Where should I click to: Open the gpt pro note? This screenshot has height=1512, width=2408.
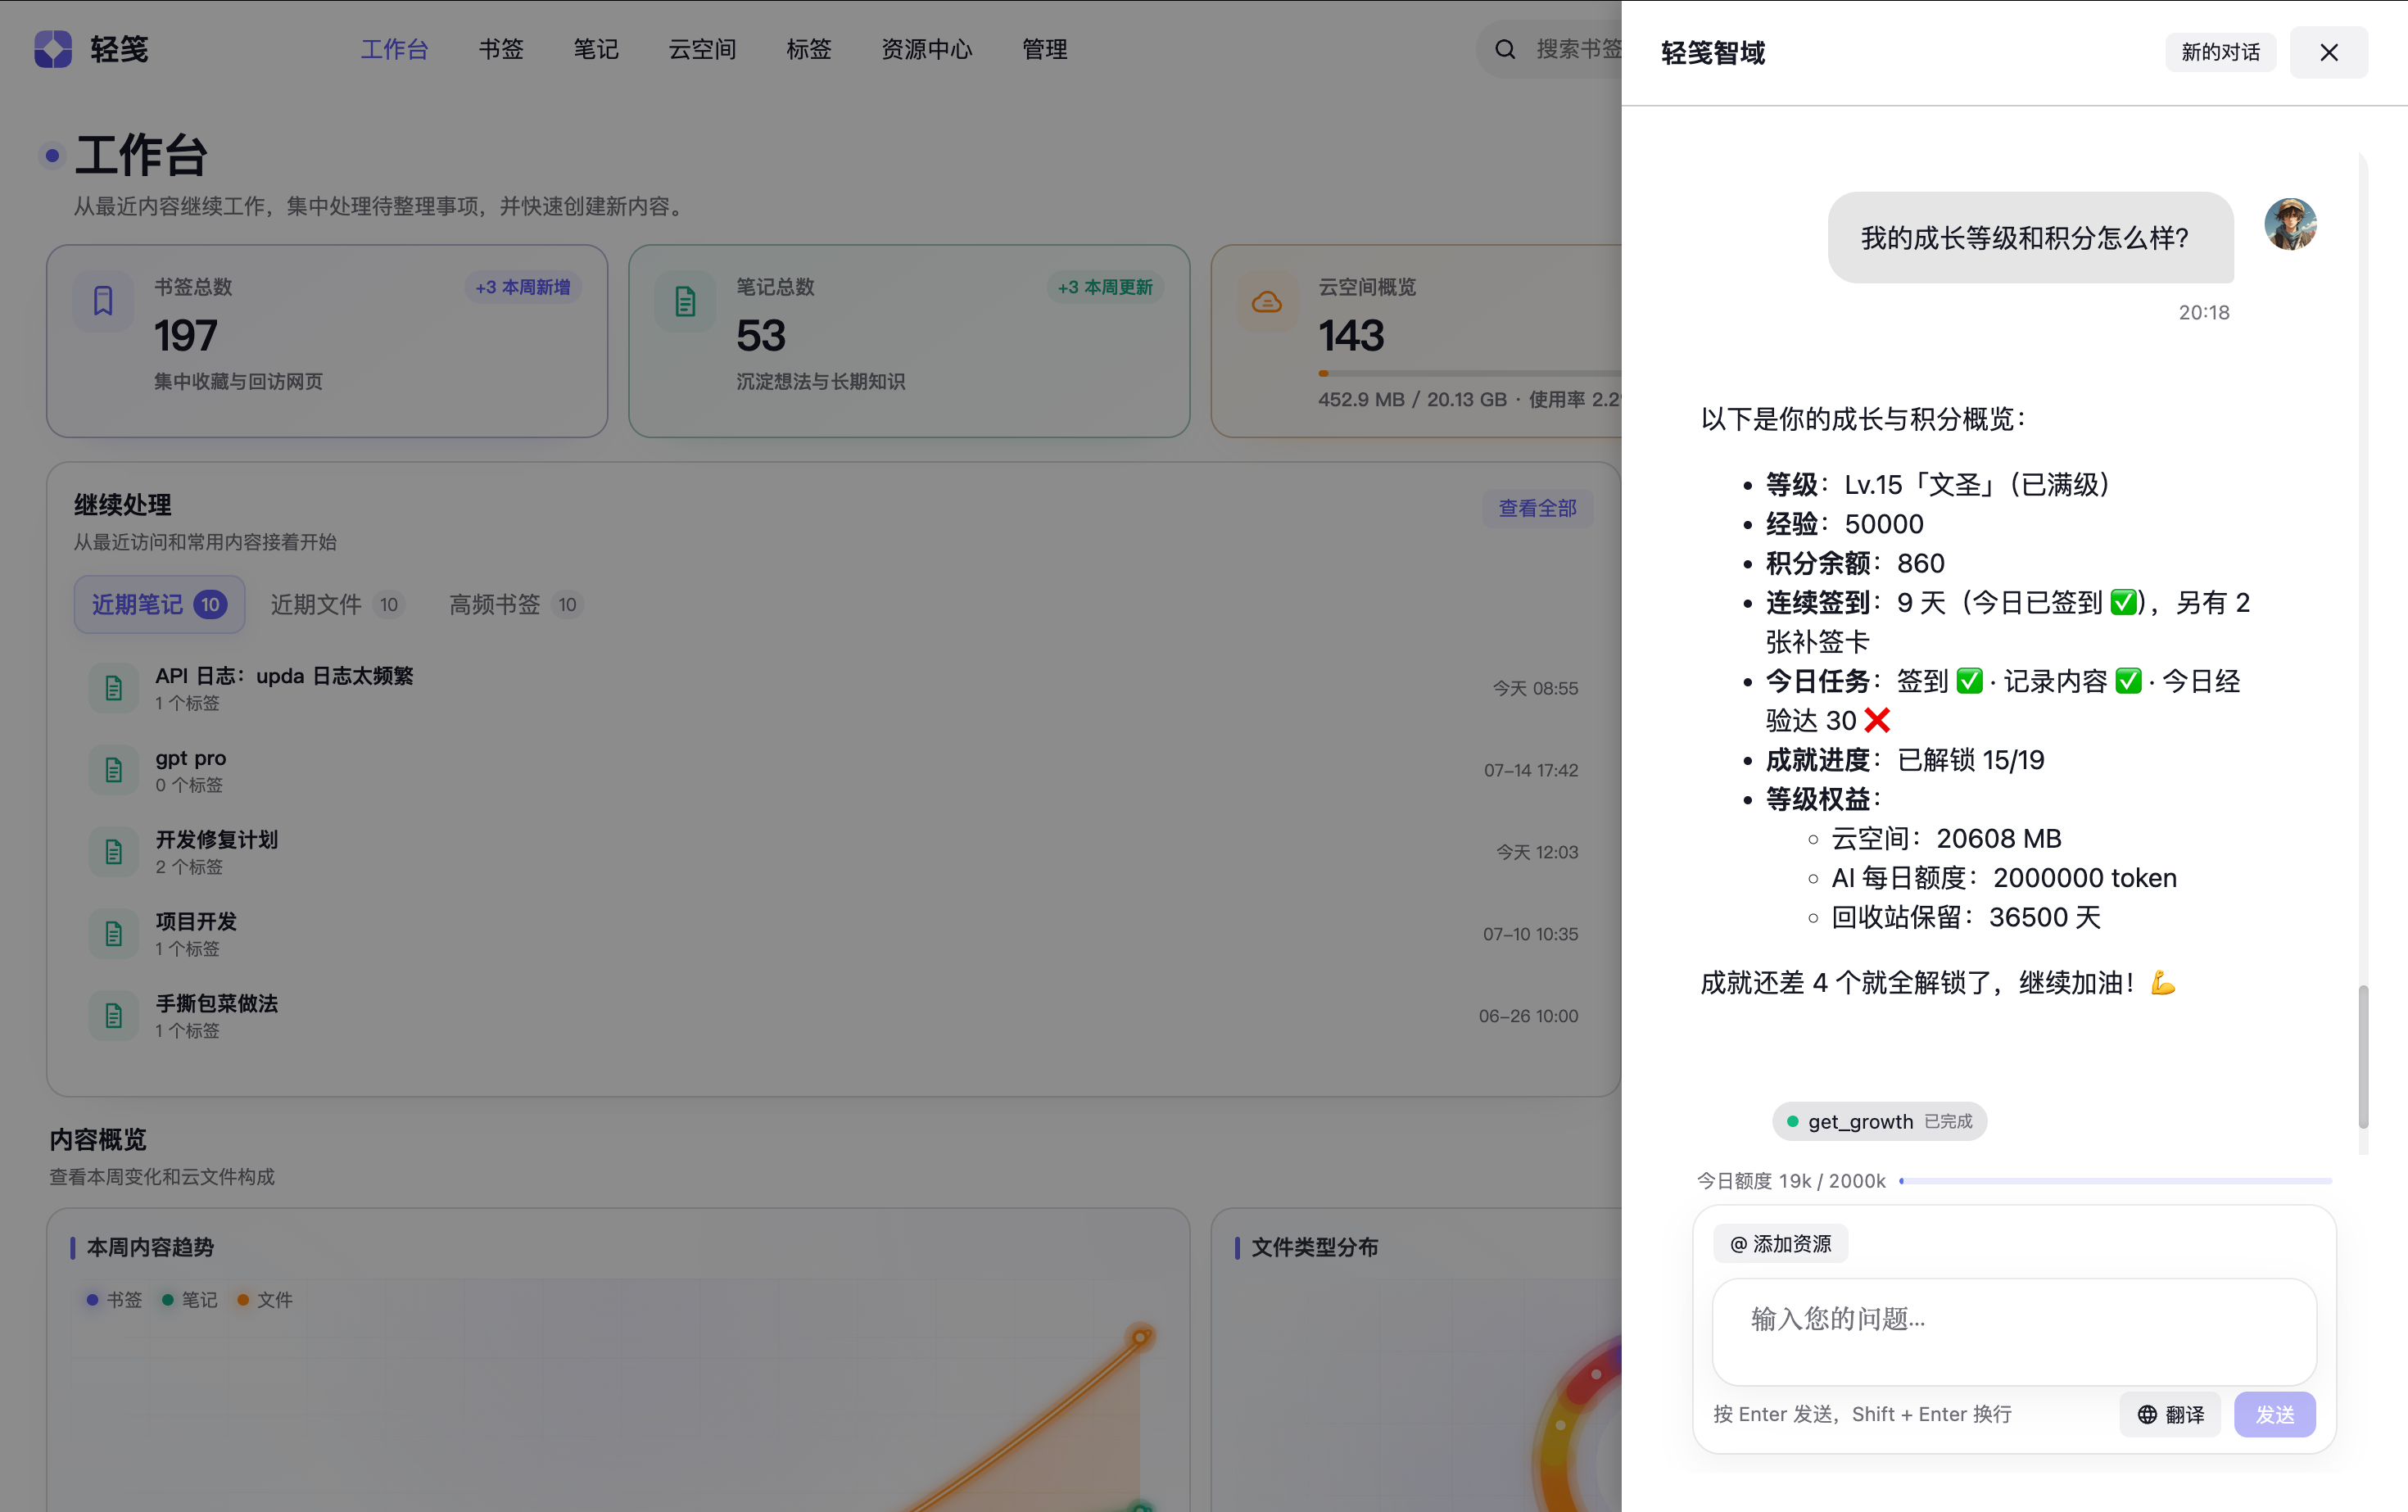[x=190, y=758]
